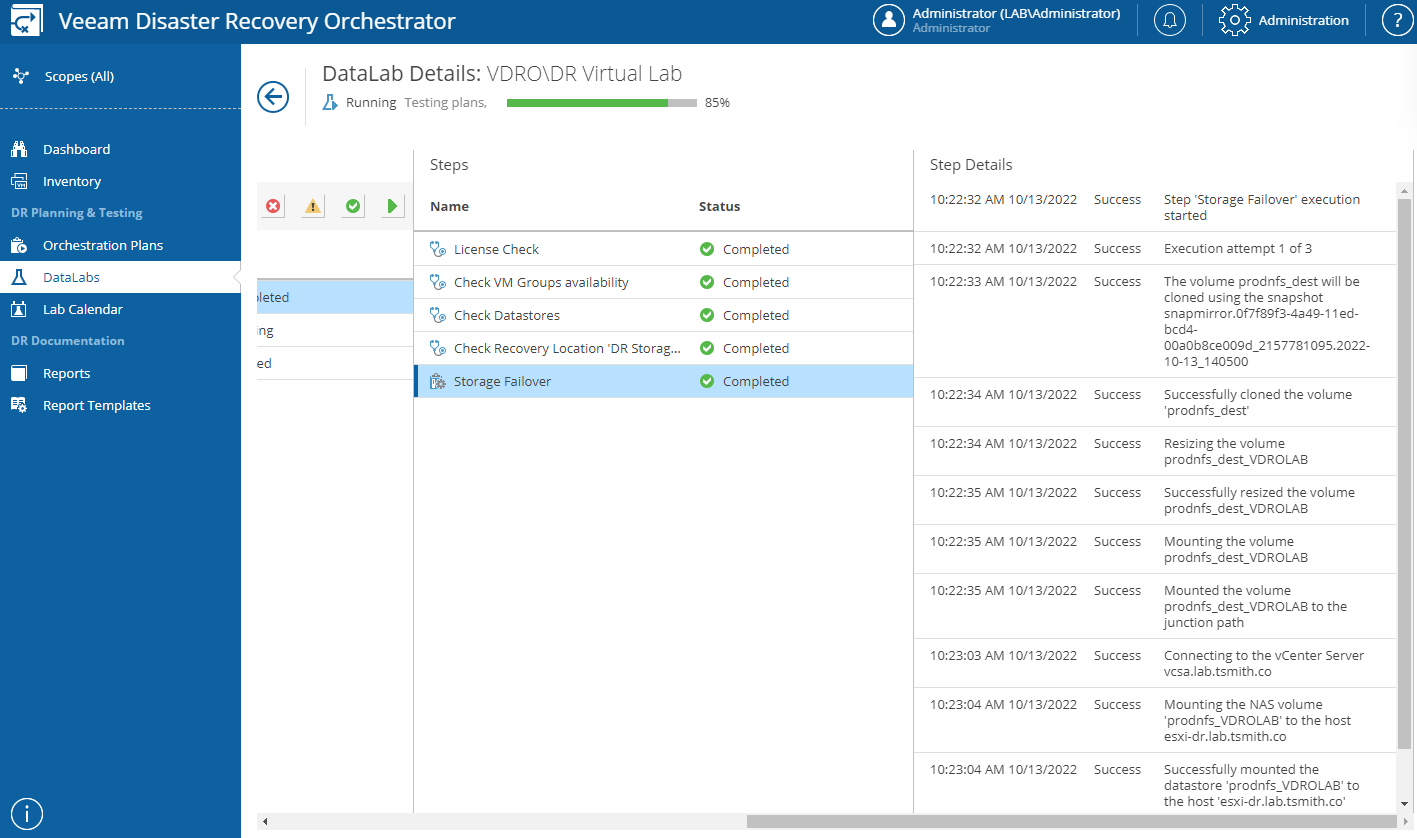1417x838 pixels.
Task: Click the Administrator user avatar icon
Action: [x=888, y=21]
